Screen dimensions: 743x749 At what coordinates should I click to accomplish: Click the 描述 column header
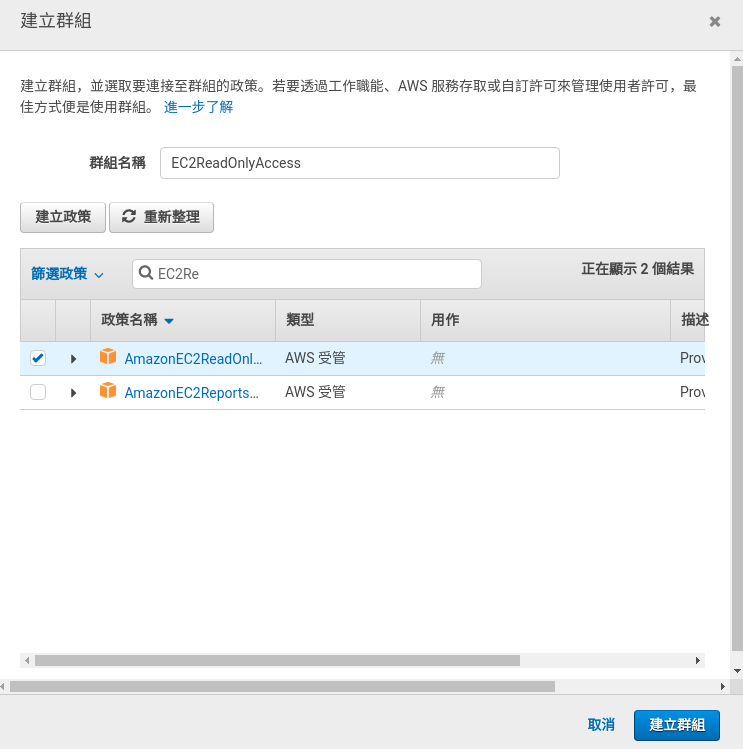click(x=688, y=320)
